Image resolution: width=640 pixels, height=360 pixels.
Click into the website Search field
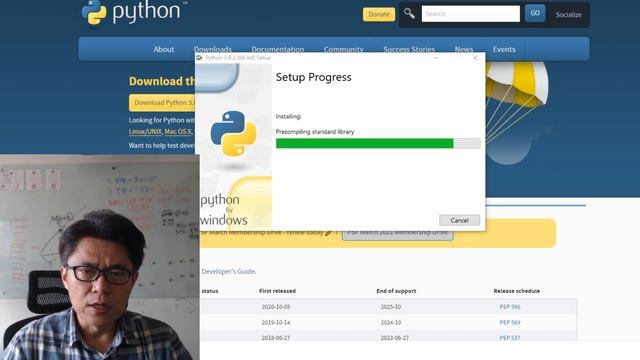click(x=471, y=13)
